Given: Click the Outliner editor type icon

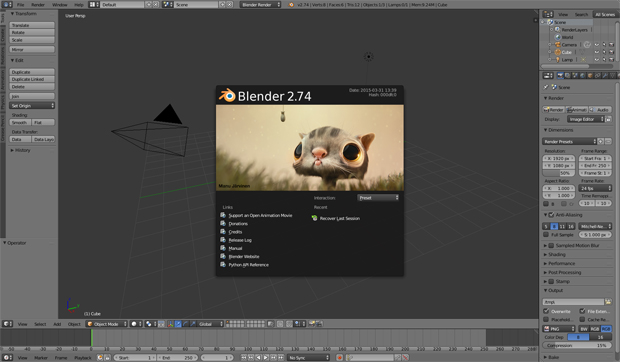Looking at the screenshot, I should [547, 14].
